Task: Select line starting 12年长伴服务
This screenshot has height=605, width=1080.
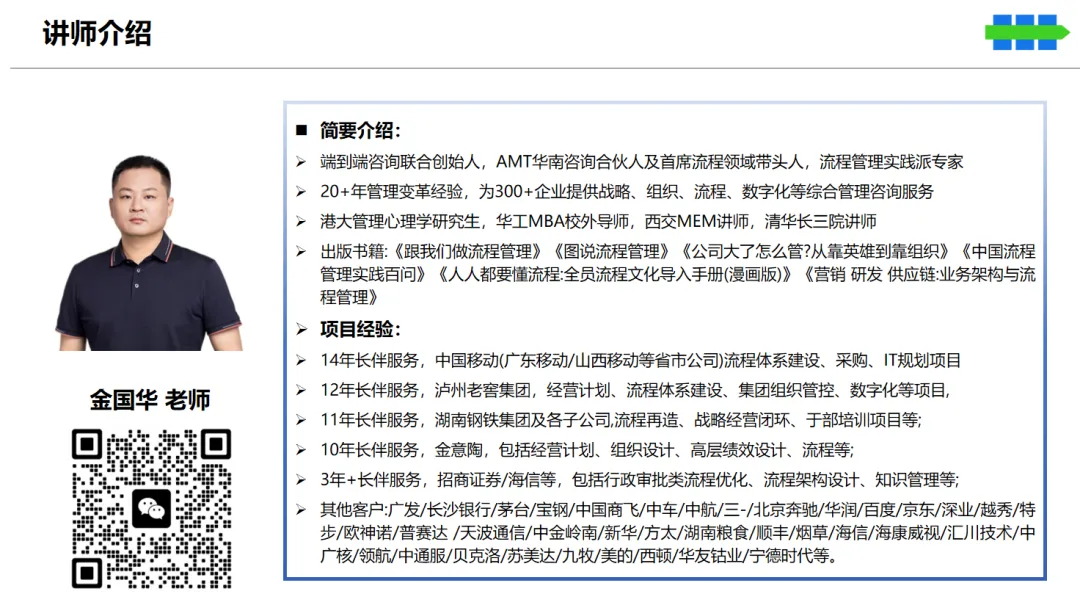Action: 635,391
